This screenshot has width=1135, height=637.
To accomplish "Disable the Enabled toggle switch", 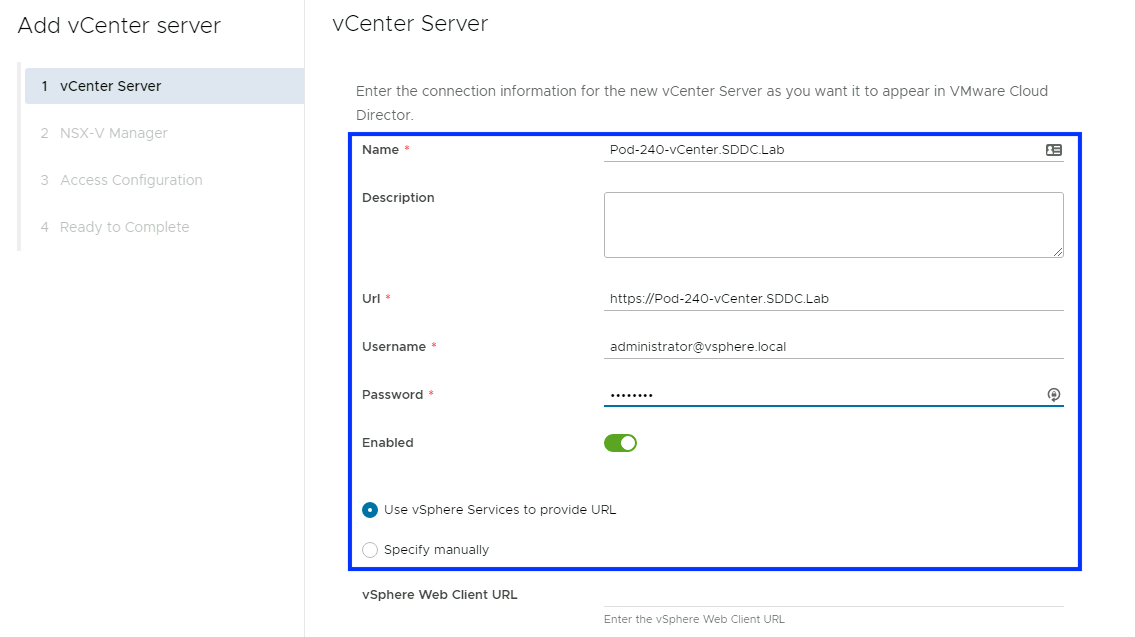I will (x=620, y=443).
